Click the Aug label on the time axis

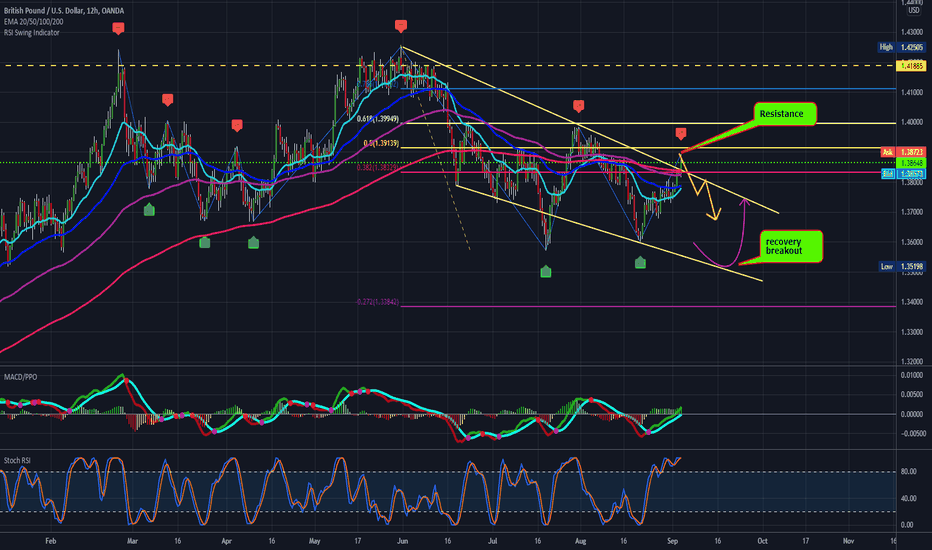[581, 541]
